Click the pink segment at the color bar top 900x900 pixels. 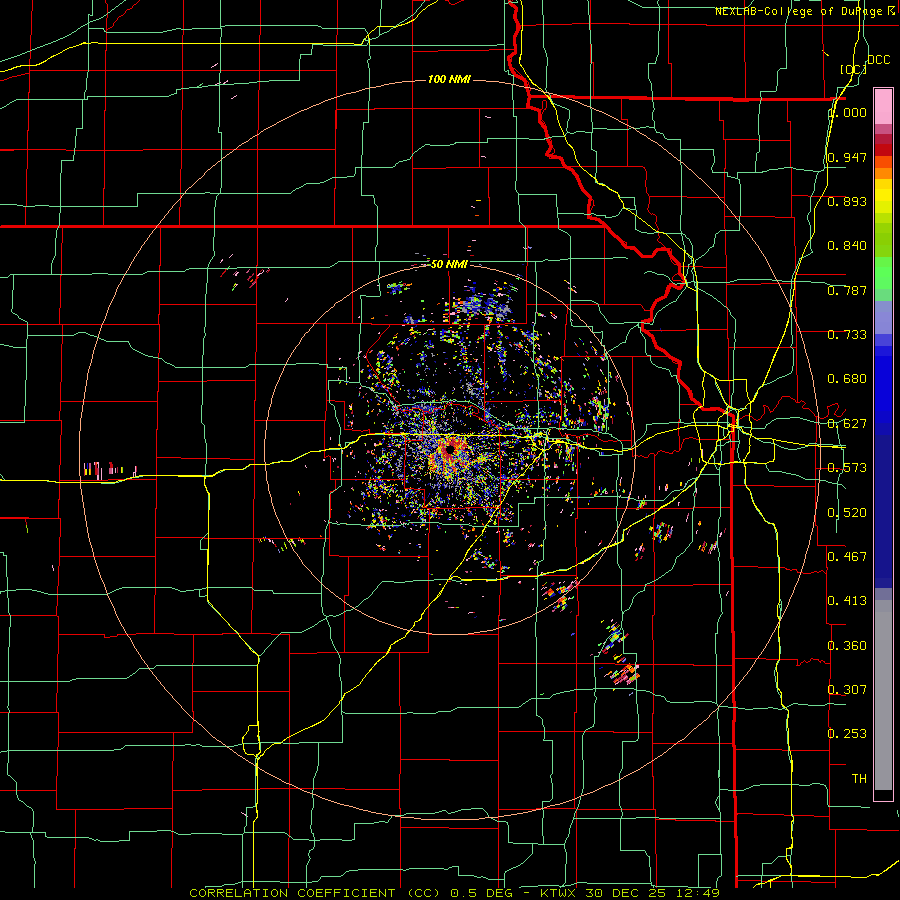click(x=883, y=106)
